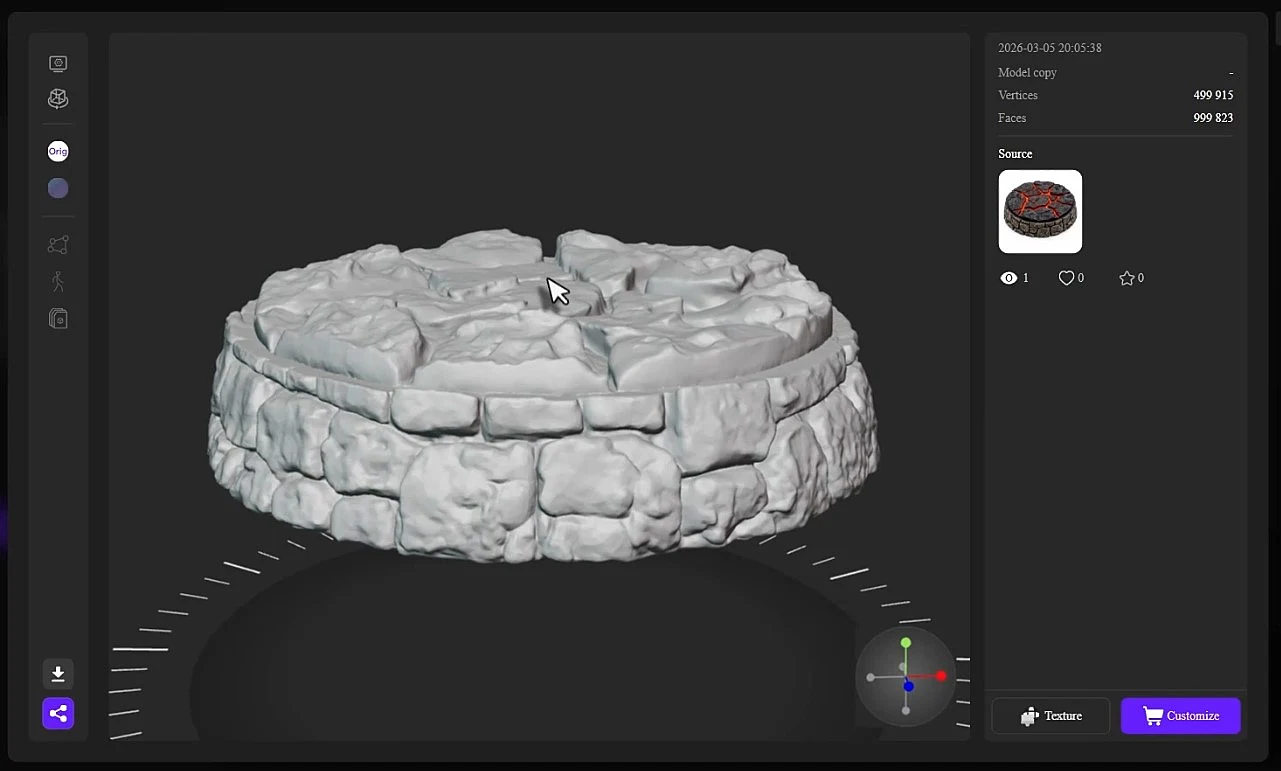Viewport: 1281px width, 771px height.
Task: Toggle the wireframe topology icon
Action: click(x=58, y=244)
